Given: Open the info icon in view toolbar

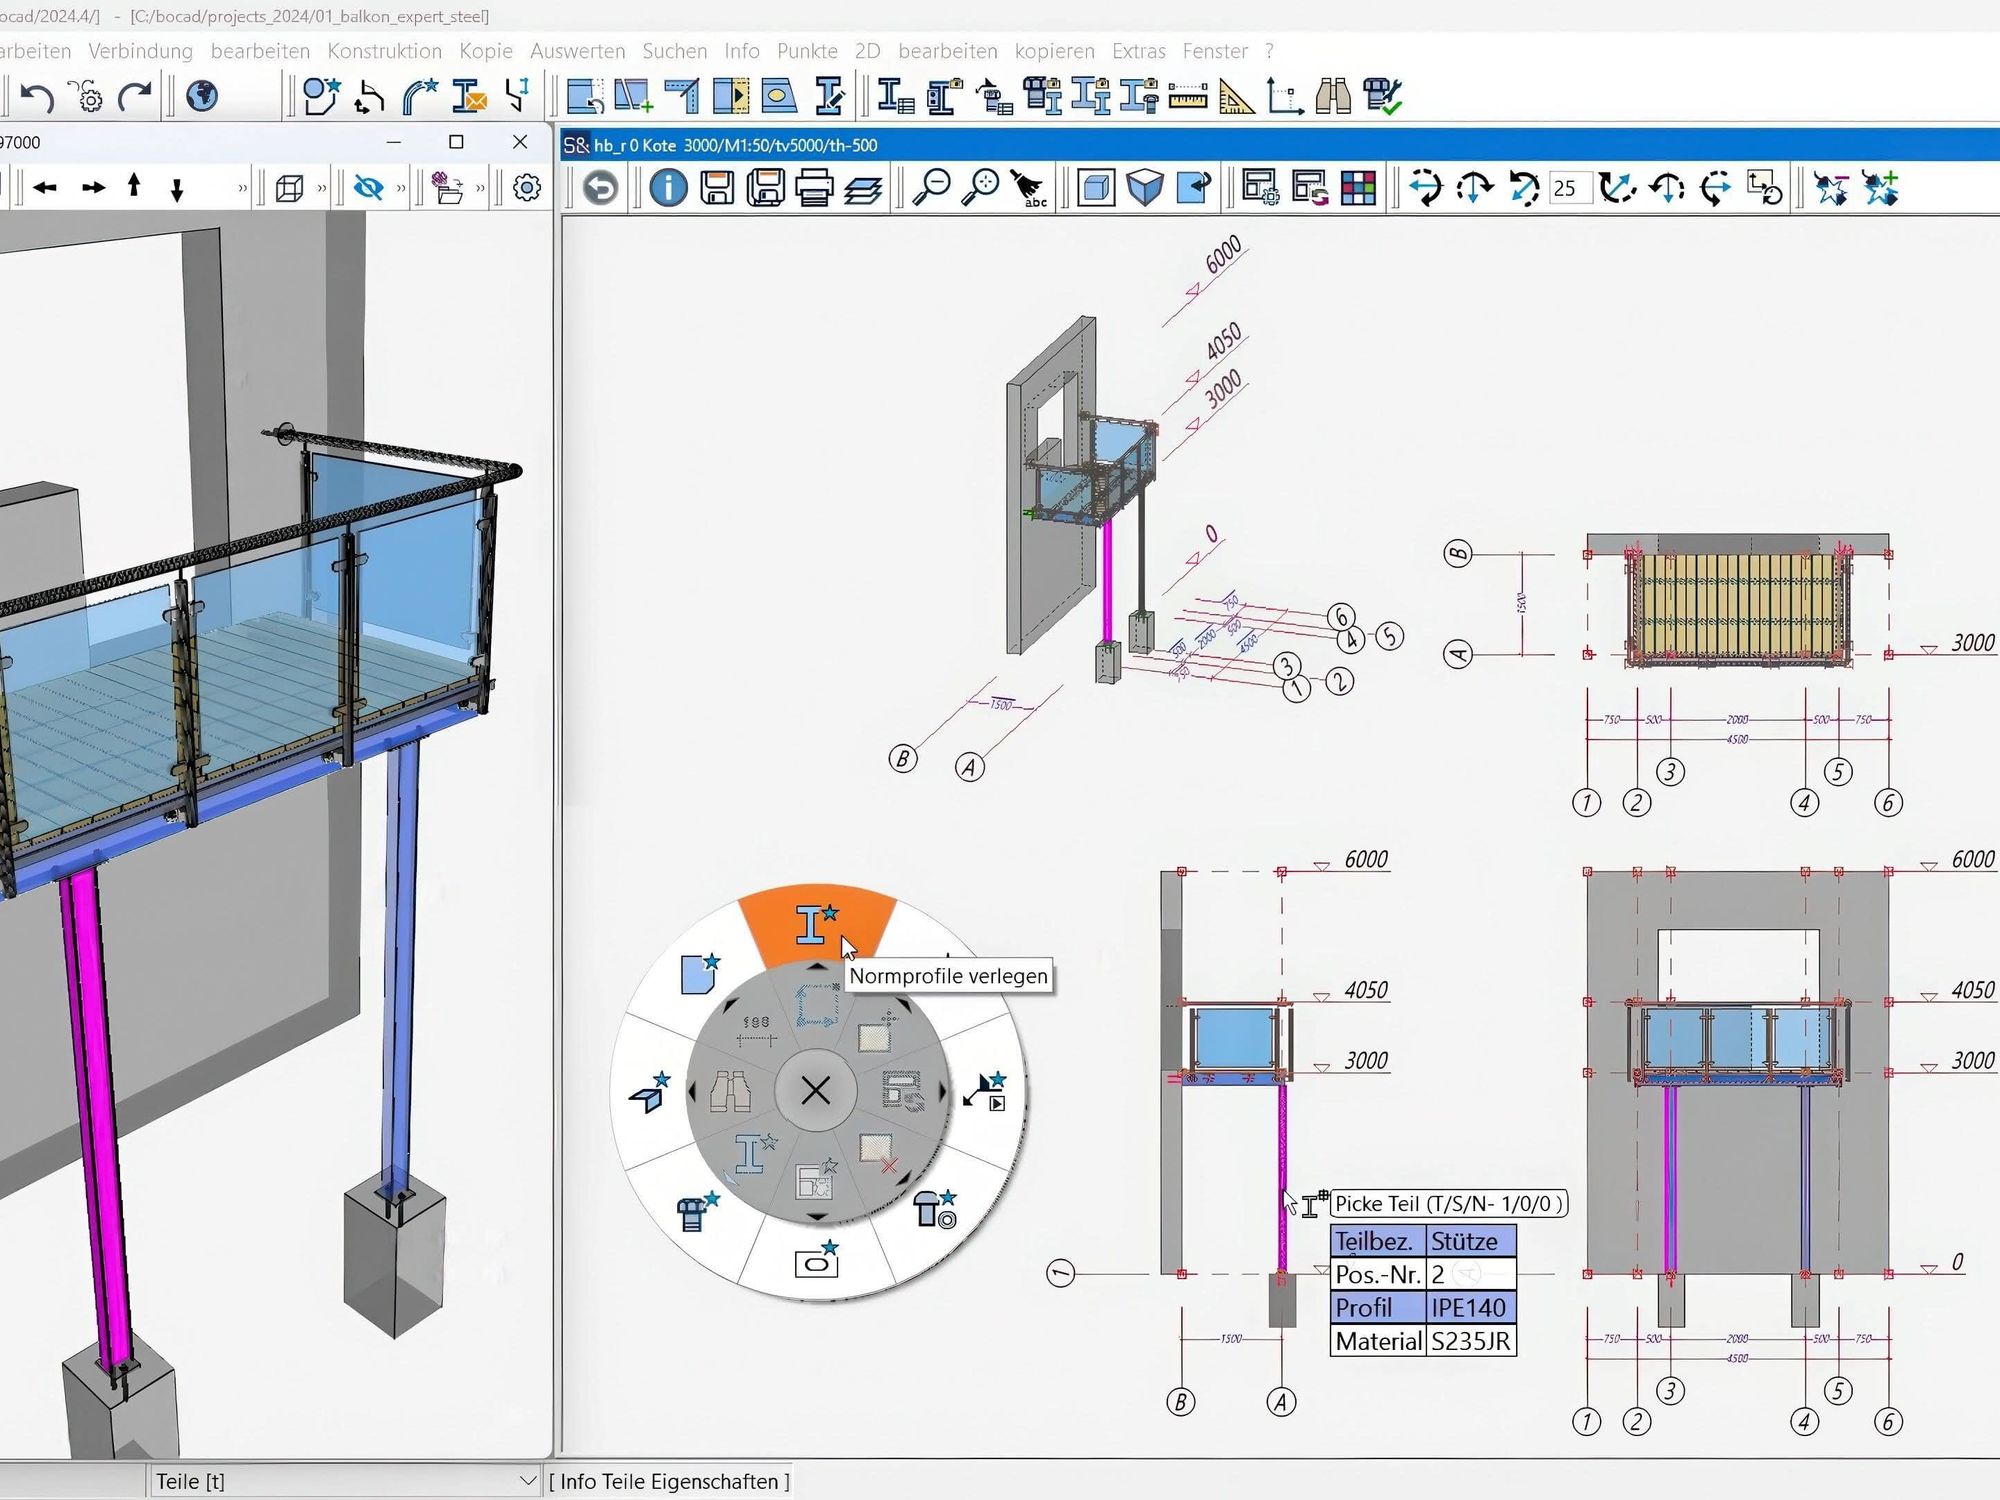Looking at the screenshot, I should click(668, 188).
